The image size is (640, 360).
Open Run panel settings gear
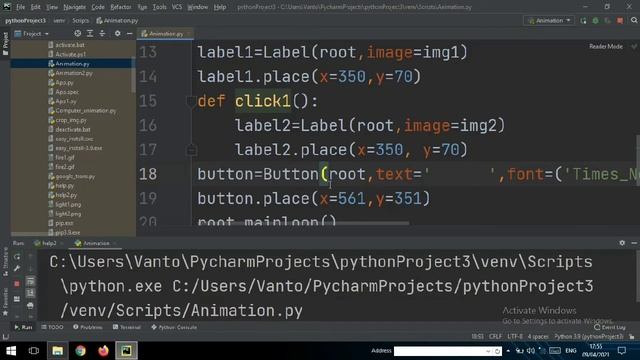(622, 243)
